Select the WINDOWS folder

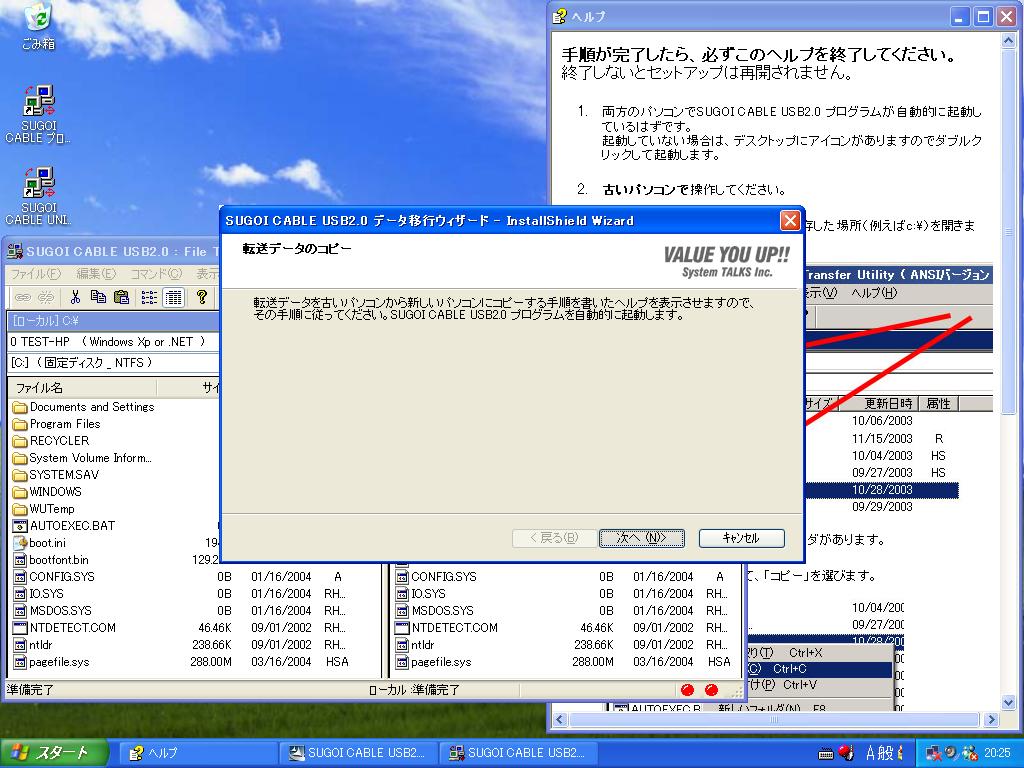click(x=48, y=492)
